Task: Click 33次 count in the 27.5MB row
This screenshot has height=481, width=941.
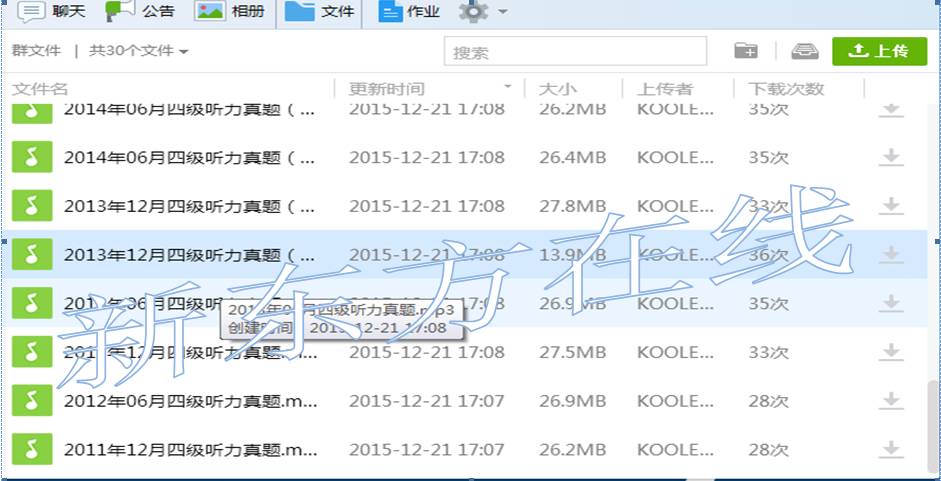Action: click(x=768, y=352)
